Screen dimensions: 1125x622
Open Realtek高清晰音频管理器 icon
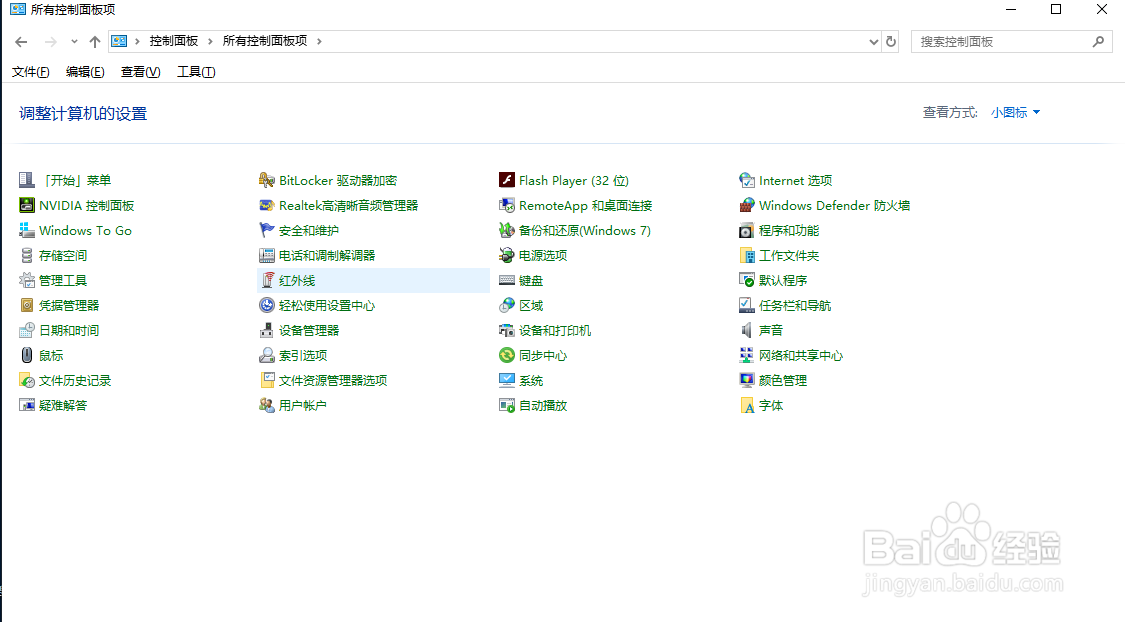pyautogui.click(x=267, y=205)
